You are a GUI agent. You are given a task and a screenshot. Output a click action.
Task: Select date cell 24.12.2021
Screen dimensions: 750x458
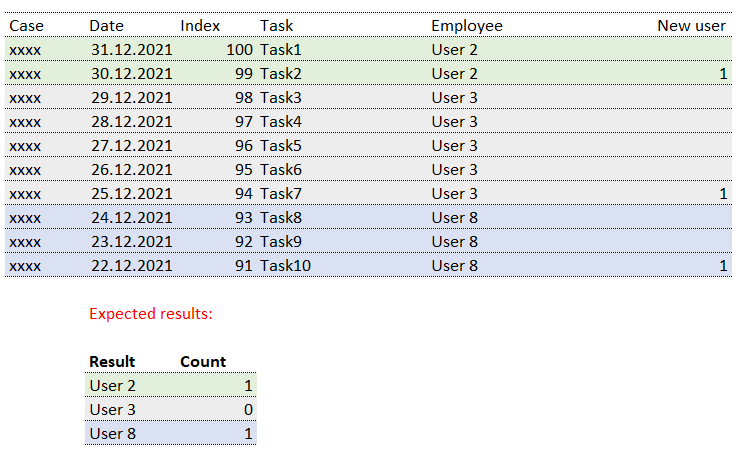(x=132, y=218)
